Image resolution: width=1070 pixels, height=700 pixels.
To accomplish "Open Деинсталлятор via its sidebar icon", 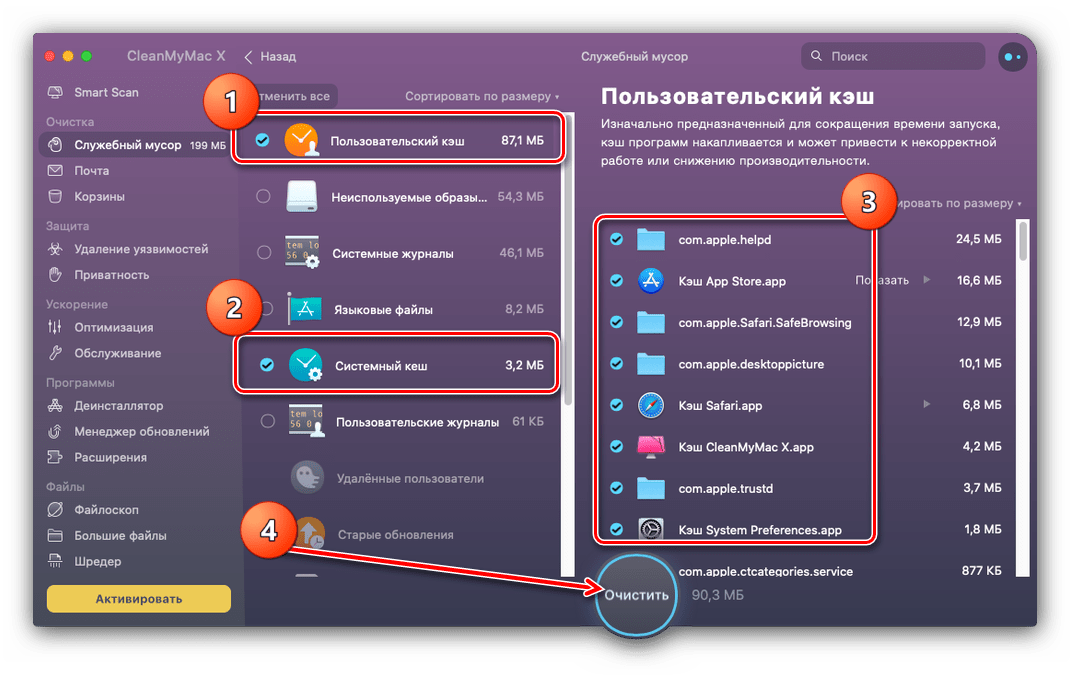I will tap(55, 406).
